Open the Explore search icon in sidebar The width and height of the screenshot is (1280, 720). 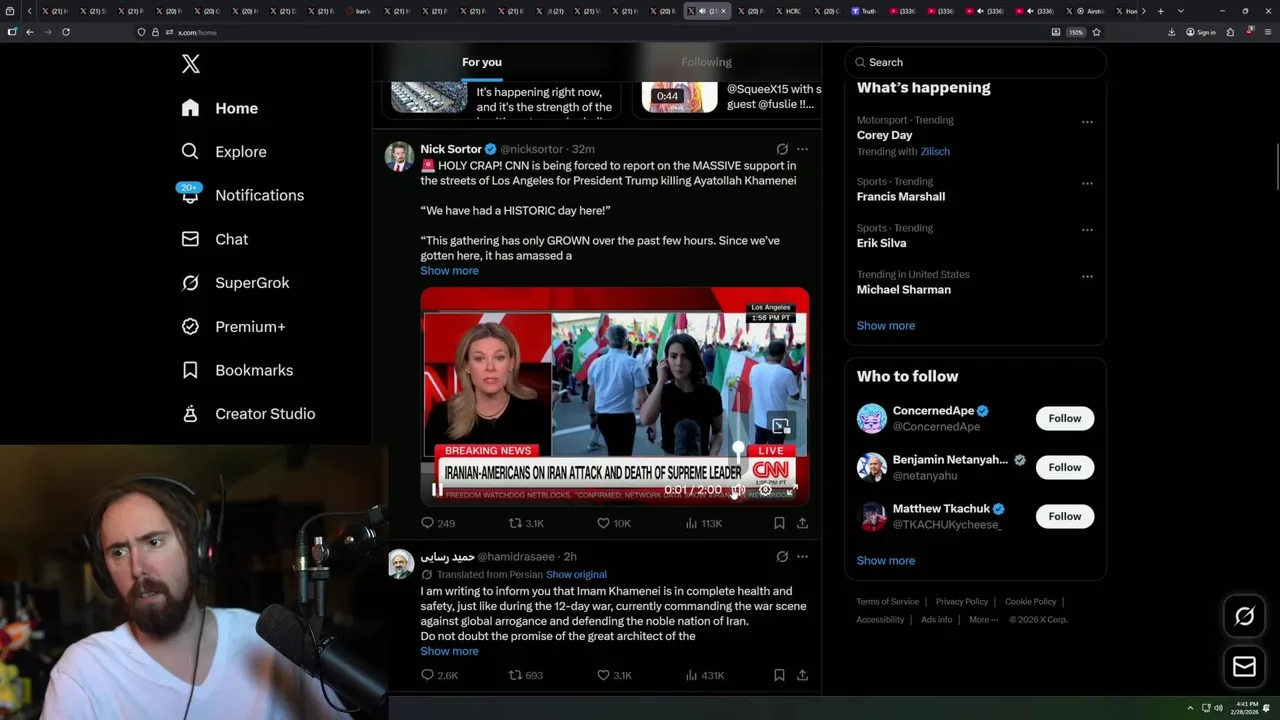pyautogui.click(x=190, y=151)
